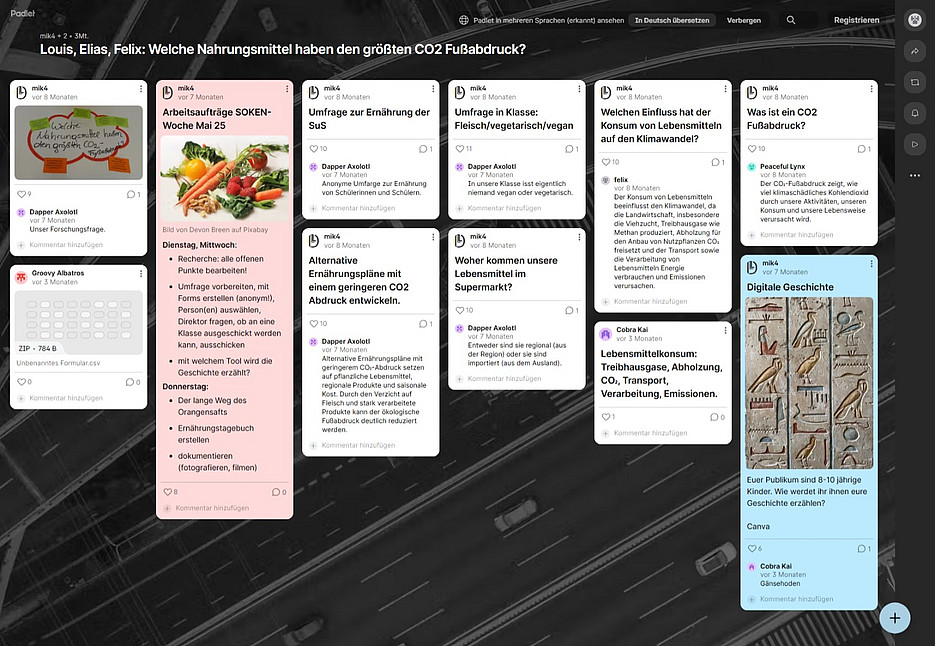Open the share icon in the right sidebar
This screenshot has height=646, width=935.
[x=914, y=50]
